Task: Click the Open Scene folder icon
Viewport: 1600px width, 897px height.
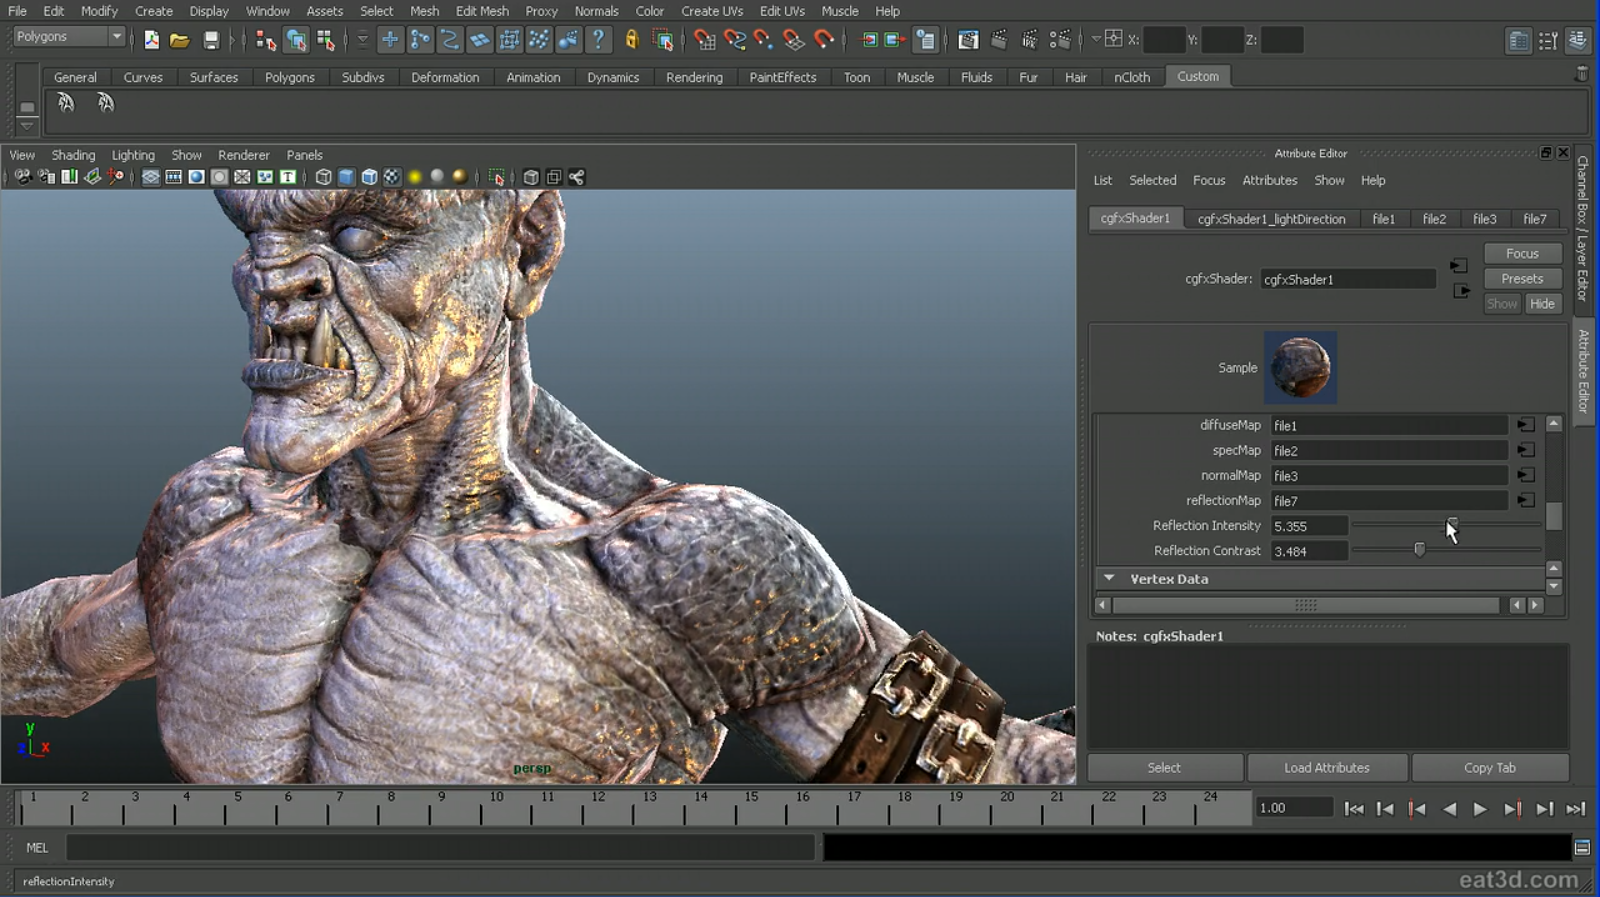Action: point(180,40)
